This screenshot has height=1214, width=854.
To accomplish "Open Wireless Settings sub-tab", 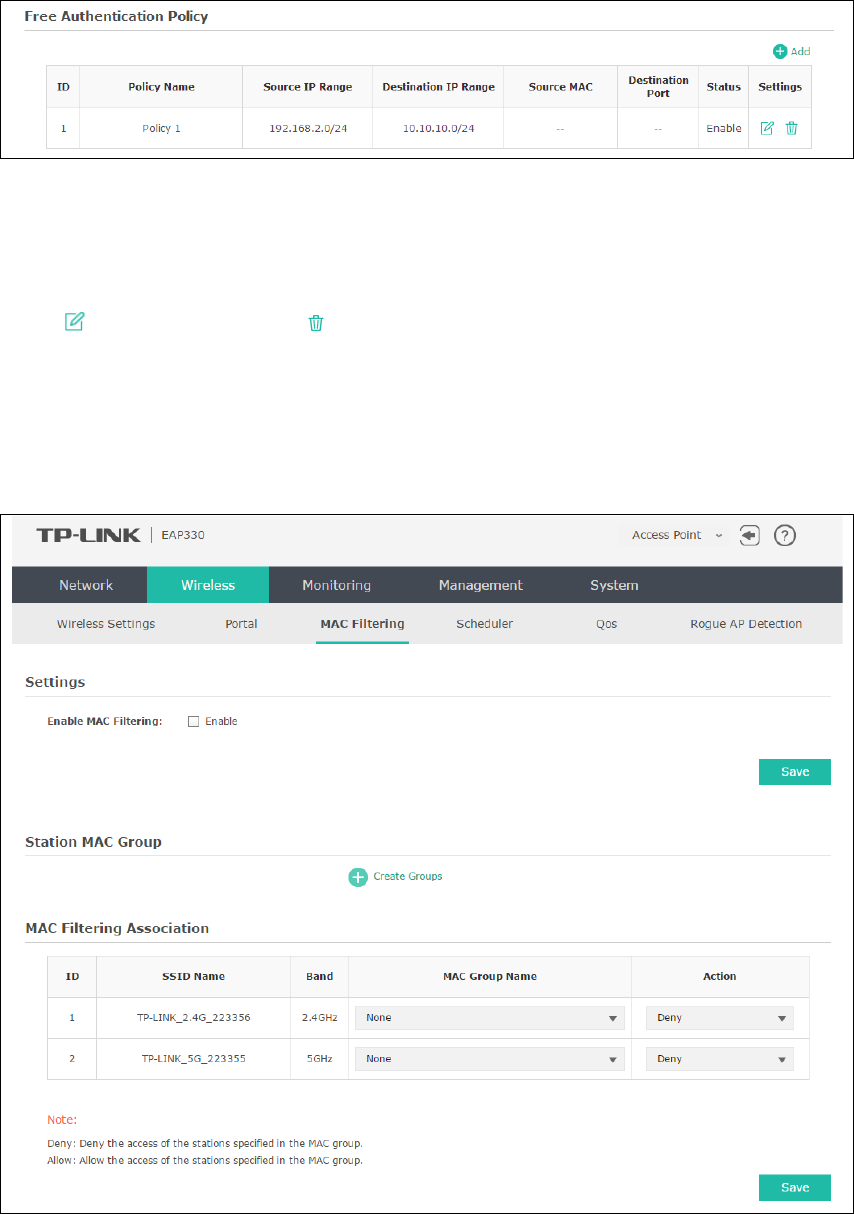I will tap(106, 624).
